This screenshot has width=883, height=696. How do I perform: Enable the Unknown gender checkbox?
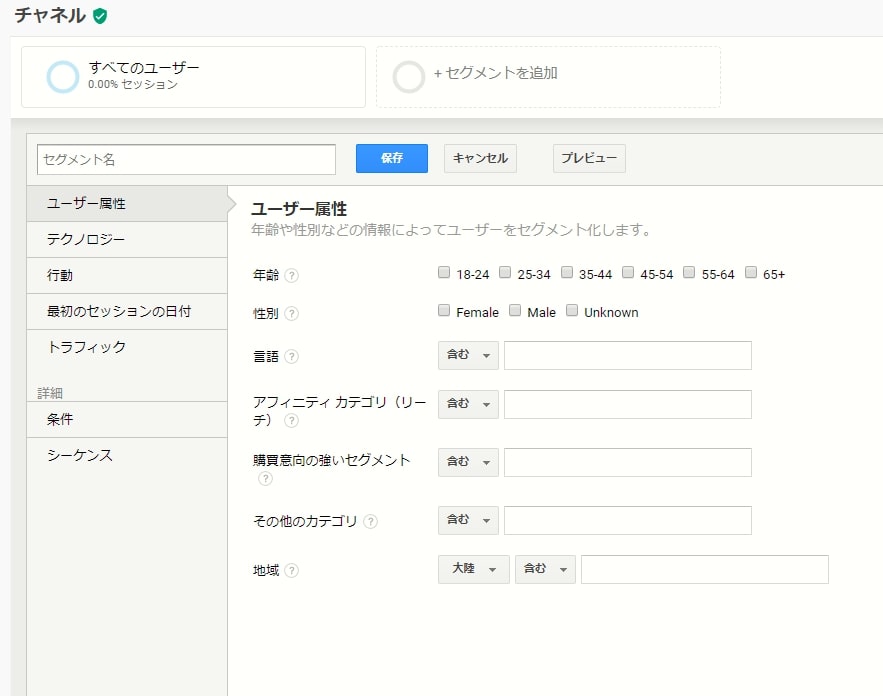pyautogui.click(x=572, y=310)
